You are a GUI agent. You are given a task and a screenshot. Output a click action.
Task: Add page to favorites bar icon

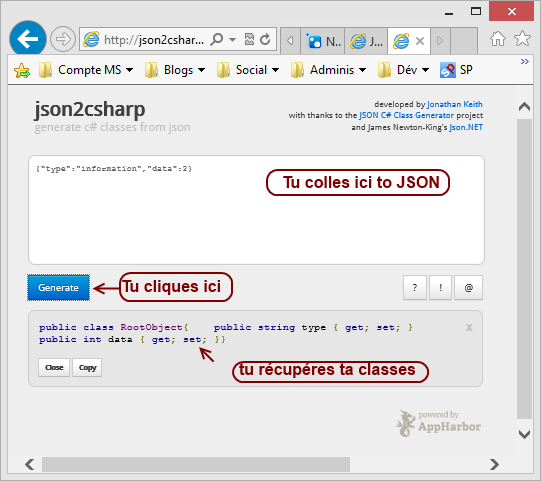coord(22,70)
